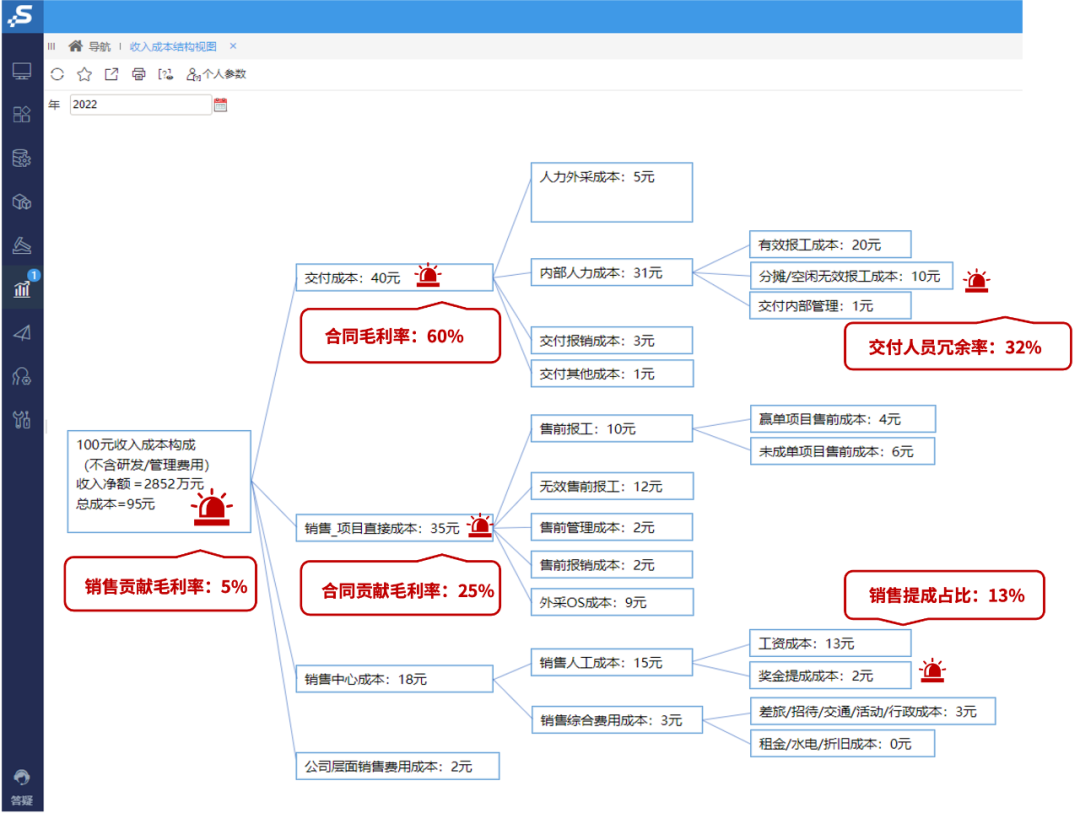Open the view in a new window icon
1080x813 pixels.
[x=111, y=74]
